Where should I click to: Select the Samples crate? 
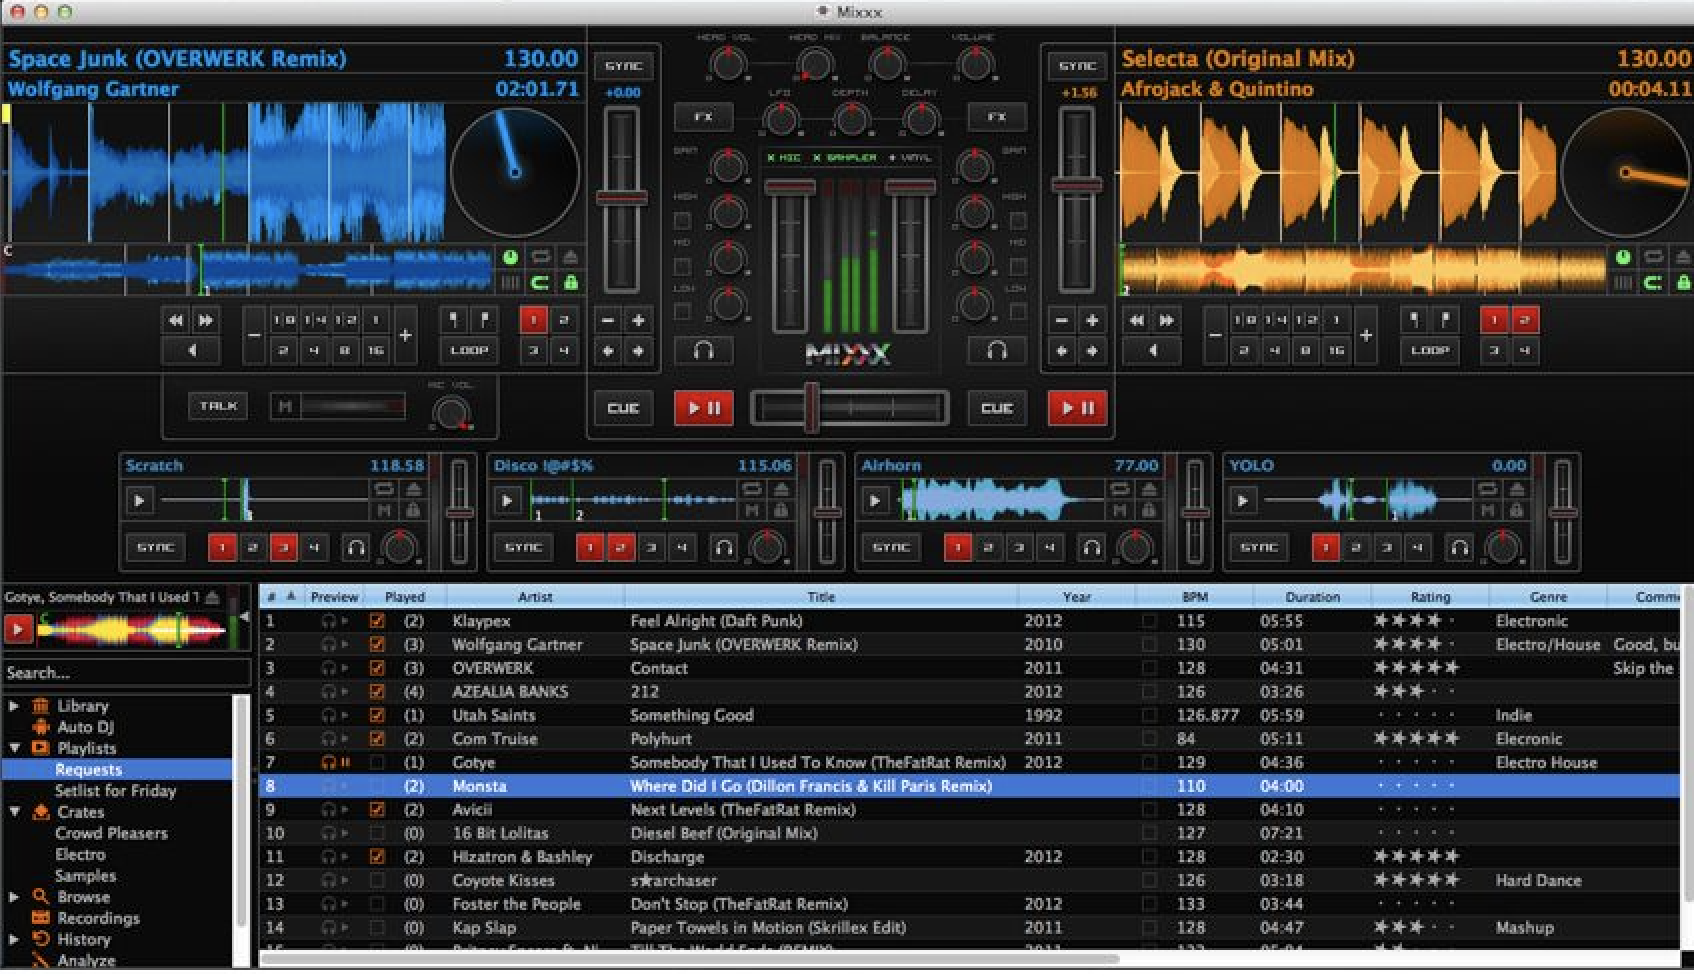[x=85, y=876]
